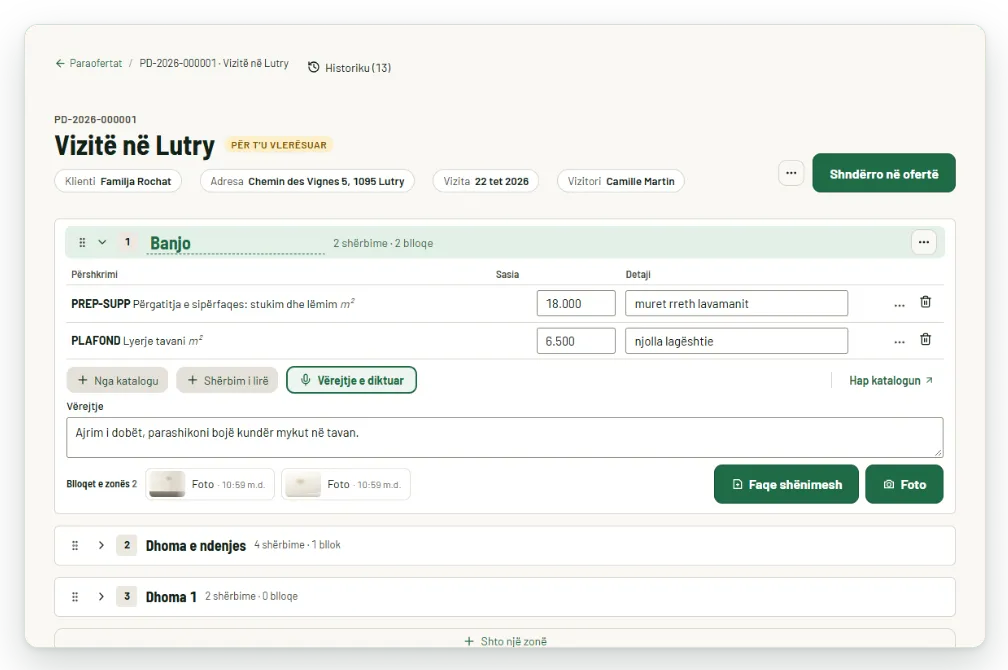This screenshot has width=1008, height=670.
Task: Edit the Banjo zone name
Action: [x=235, y=243]
